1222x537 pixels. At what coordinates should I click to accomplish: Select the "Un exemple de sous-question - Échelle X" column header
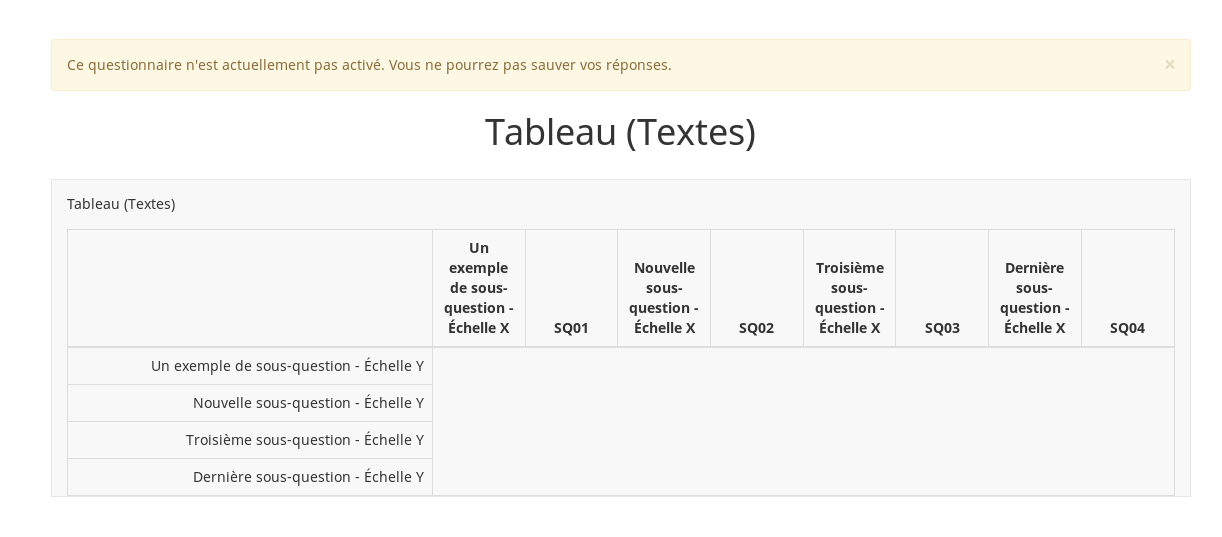click(x=479, y=288)
